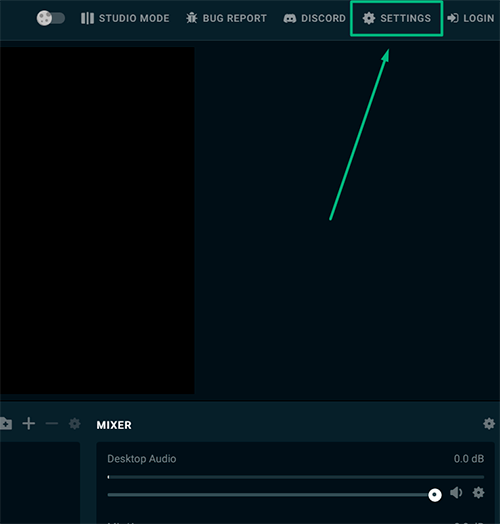Click the black preview canvas
Viewport: 500px width, 524px height.
(x=97, y=221)
